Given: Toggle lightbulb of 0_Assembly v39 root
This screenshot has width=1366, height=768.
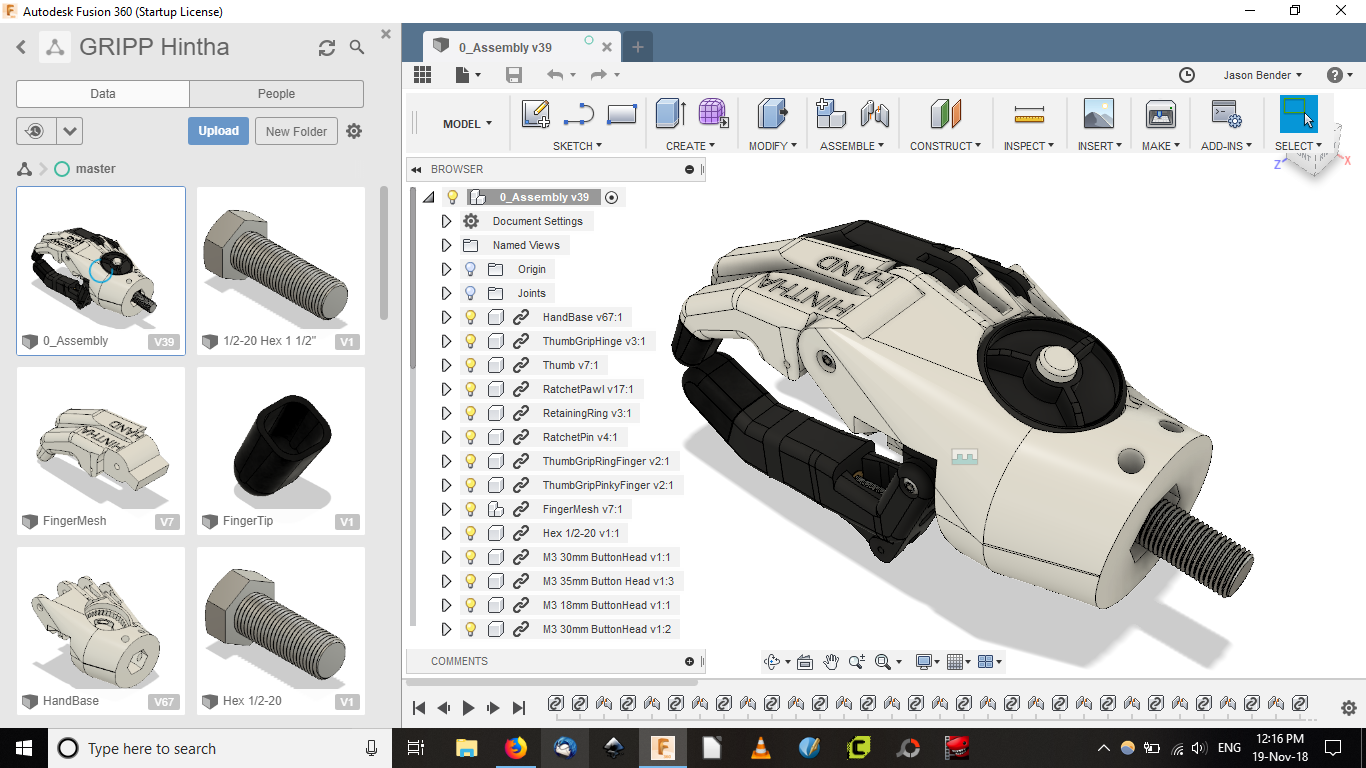Looking at the screenshot, I should point(452,197).
